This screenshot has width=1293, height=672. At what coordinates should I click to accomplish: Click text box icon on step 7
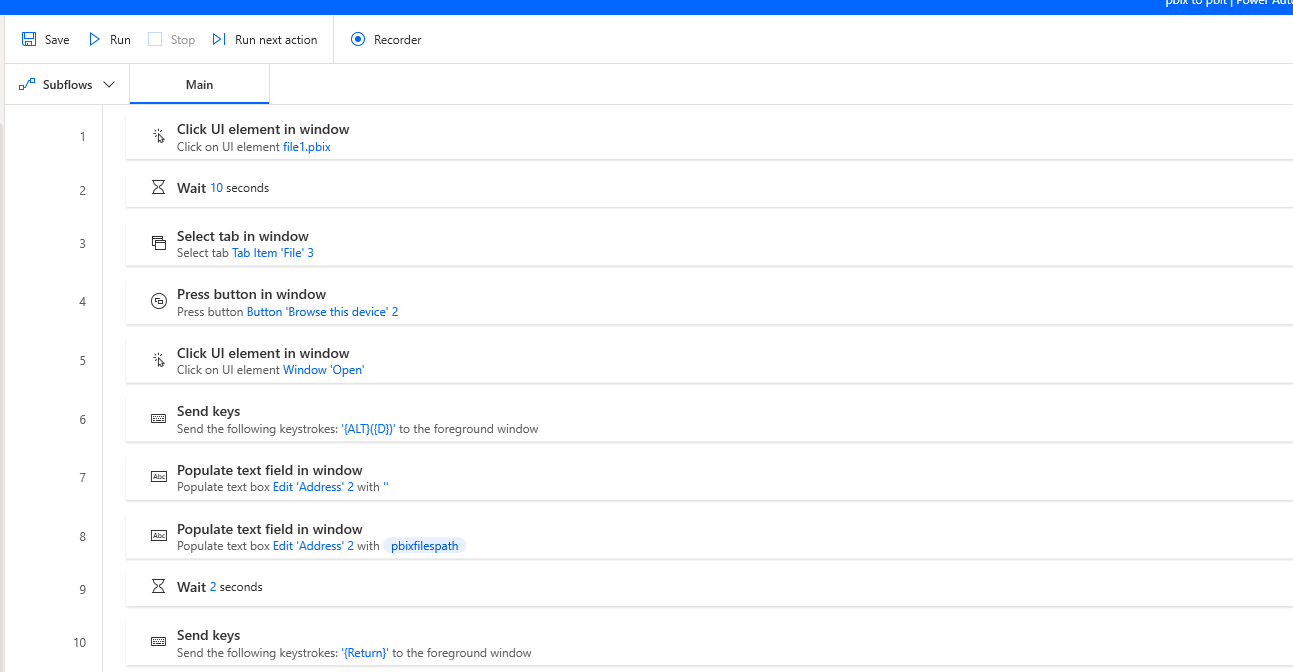(158, 477)
